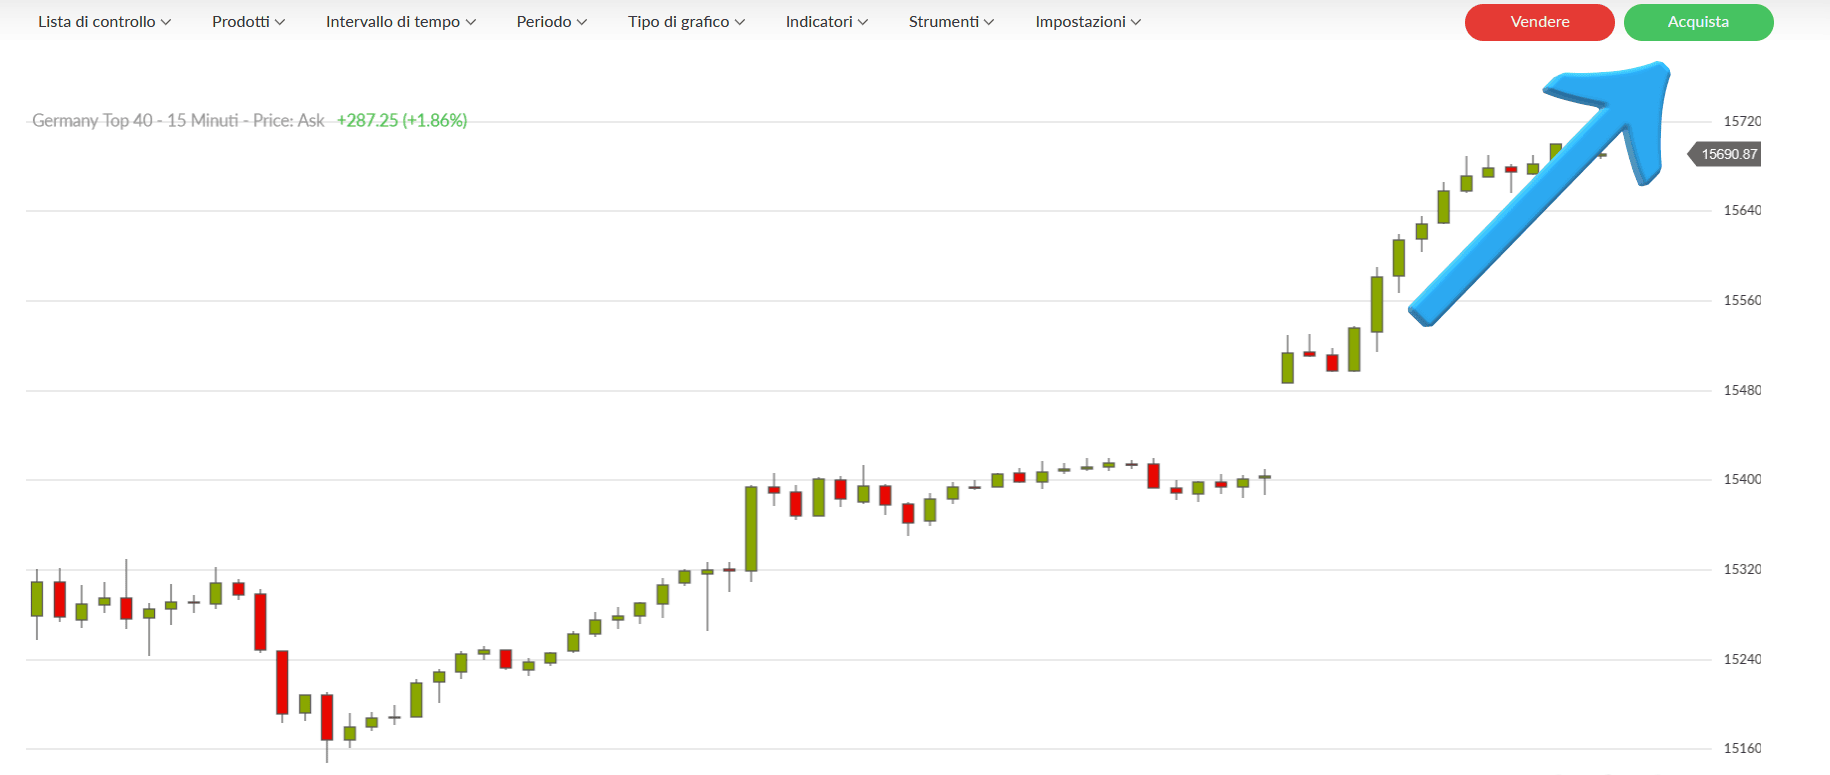The height and width of the screenshot is (775, 1830).
Task: Click the 15240 price axis label
Action: [x=1742, y=659]
